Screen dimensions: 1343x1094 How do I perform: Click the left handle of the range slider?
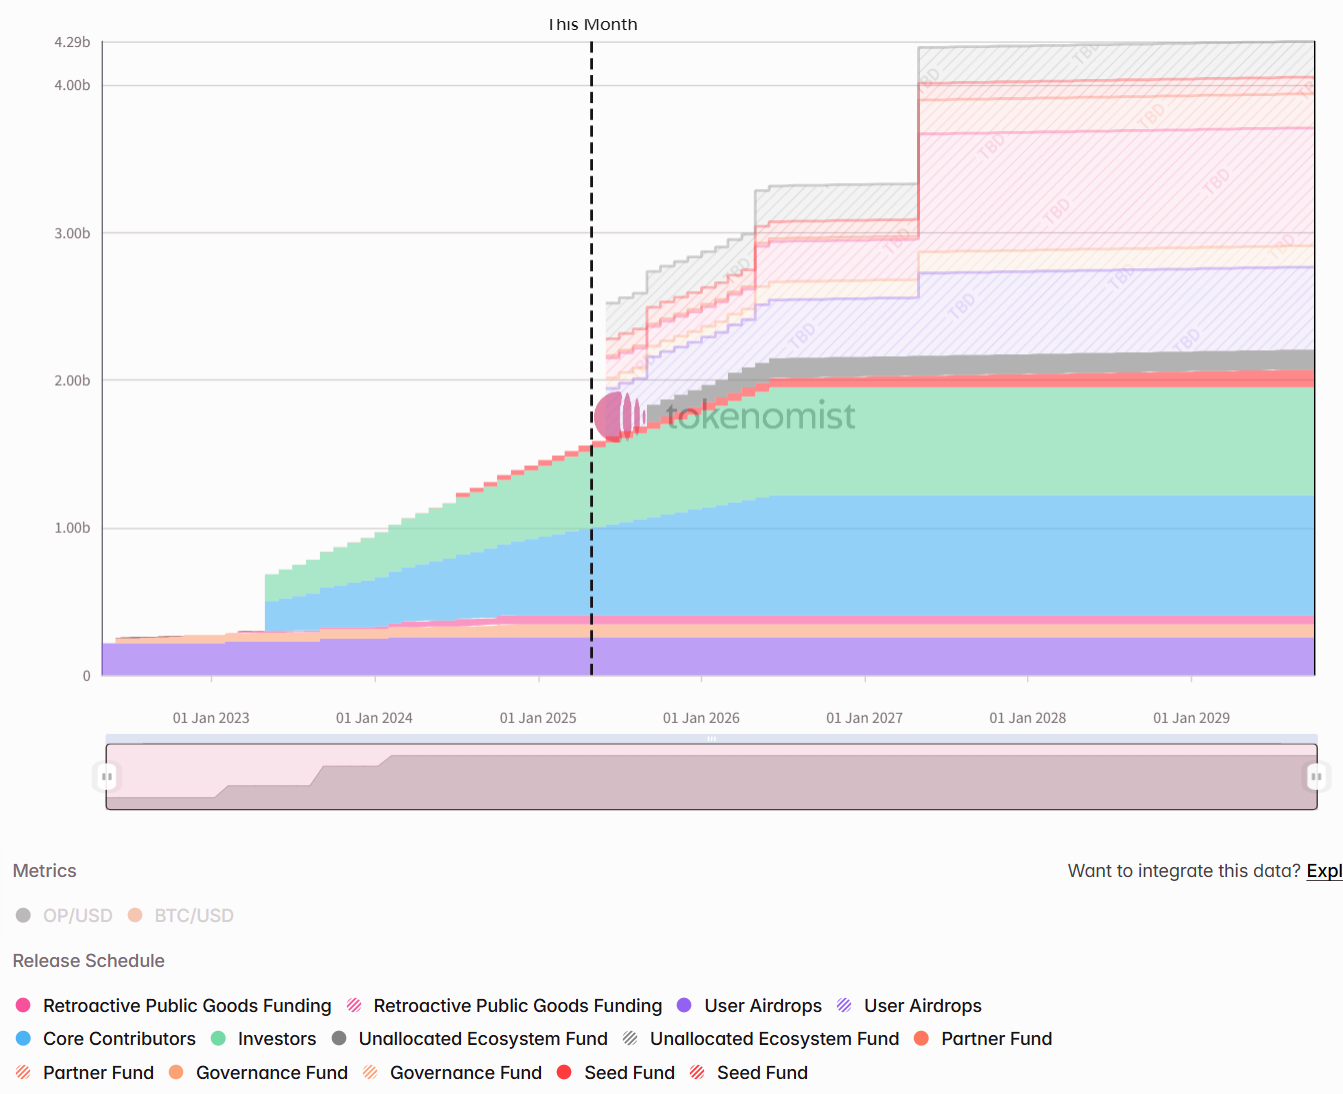pyautogui.click(x=106, y=776)
